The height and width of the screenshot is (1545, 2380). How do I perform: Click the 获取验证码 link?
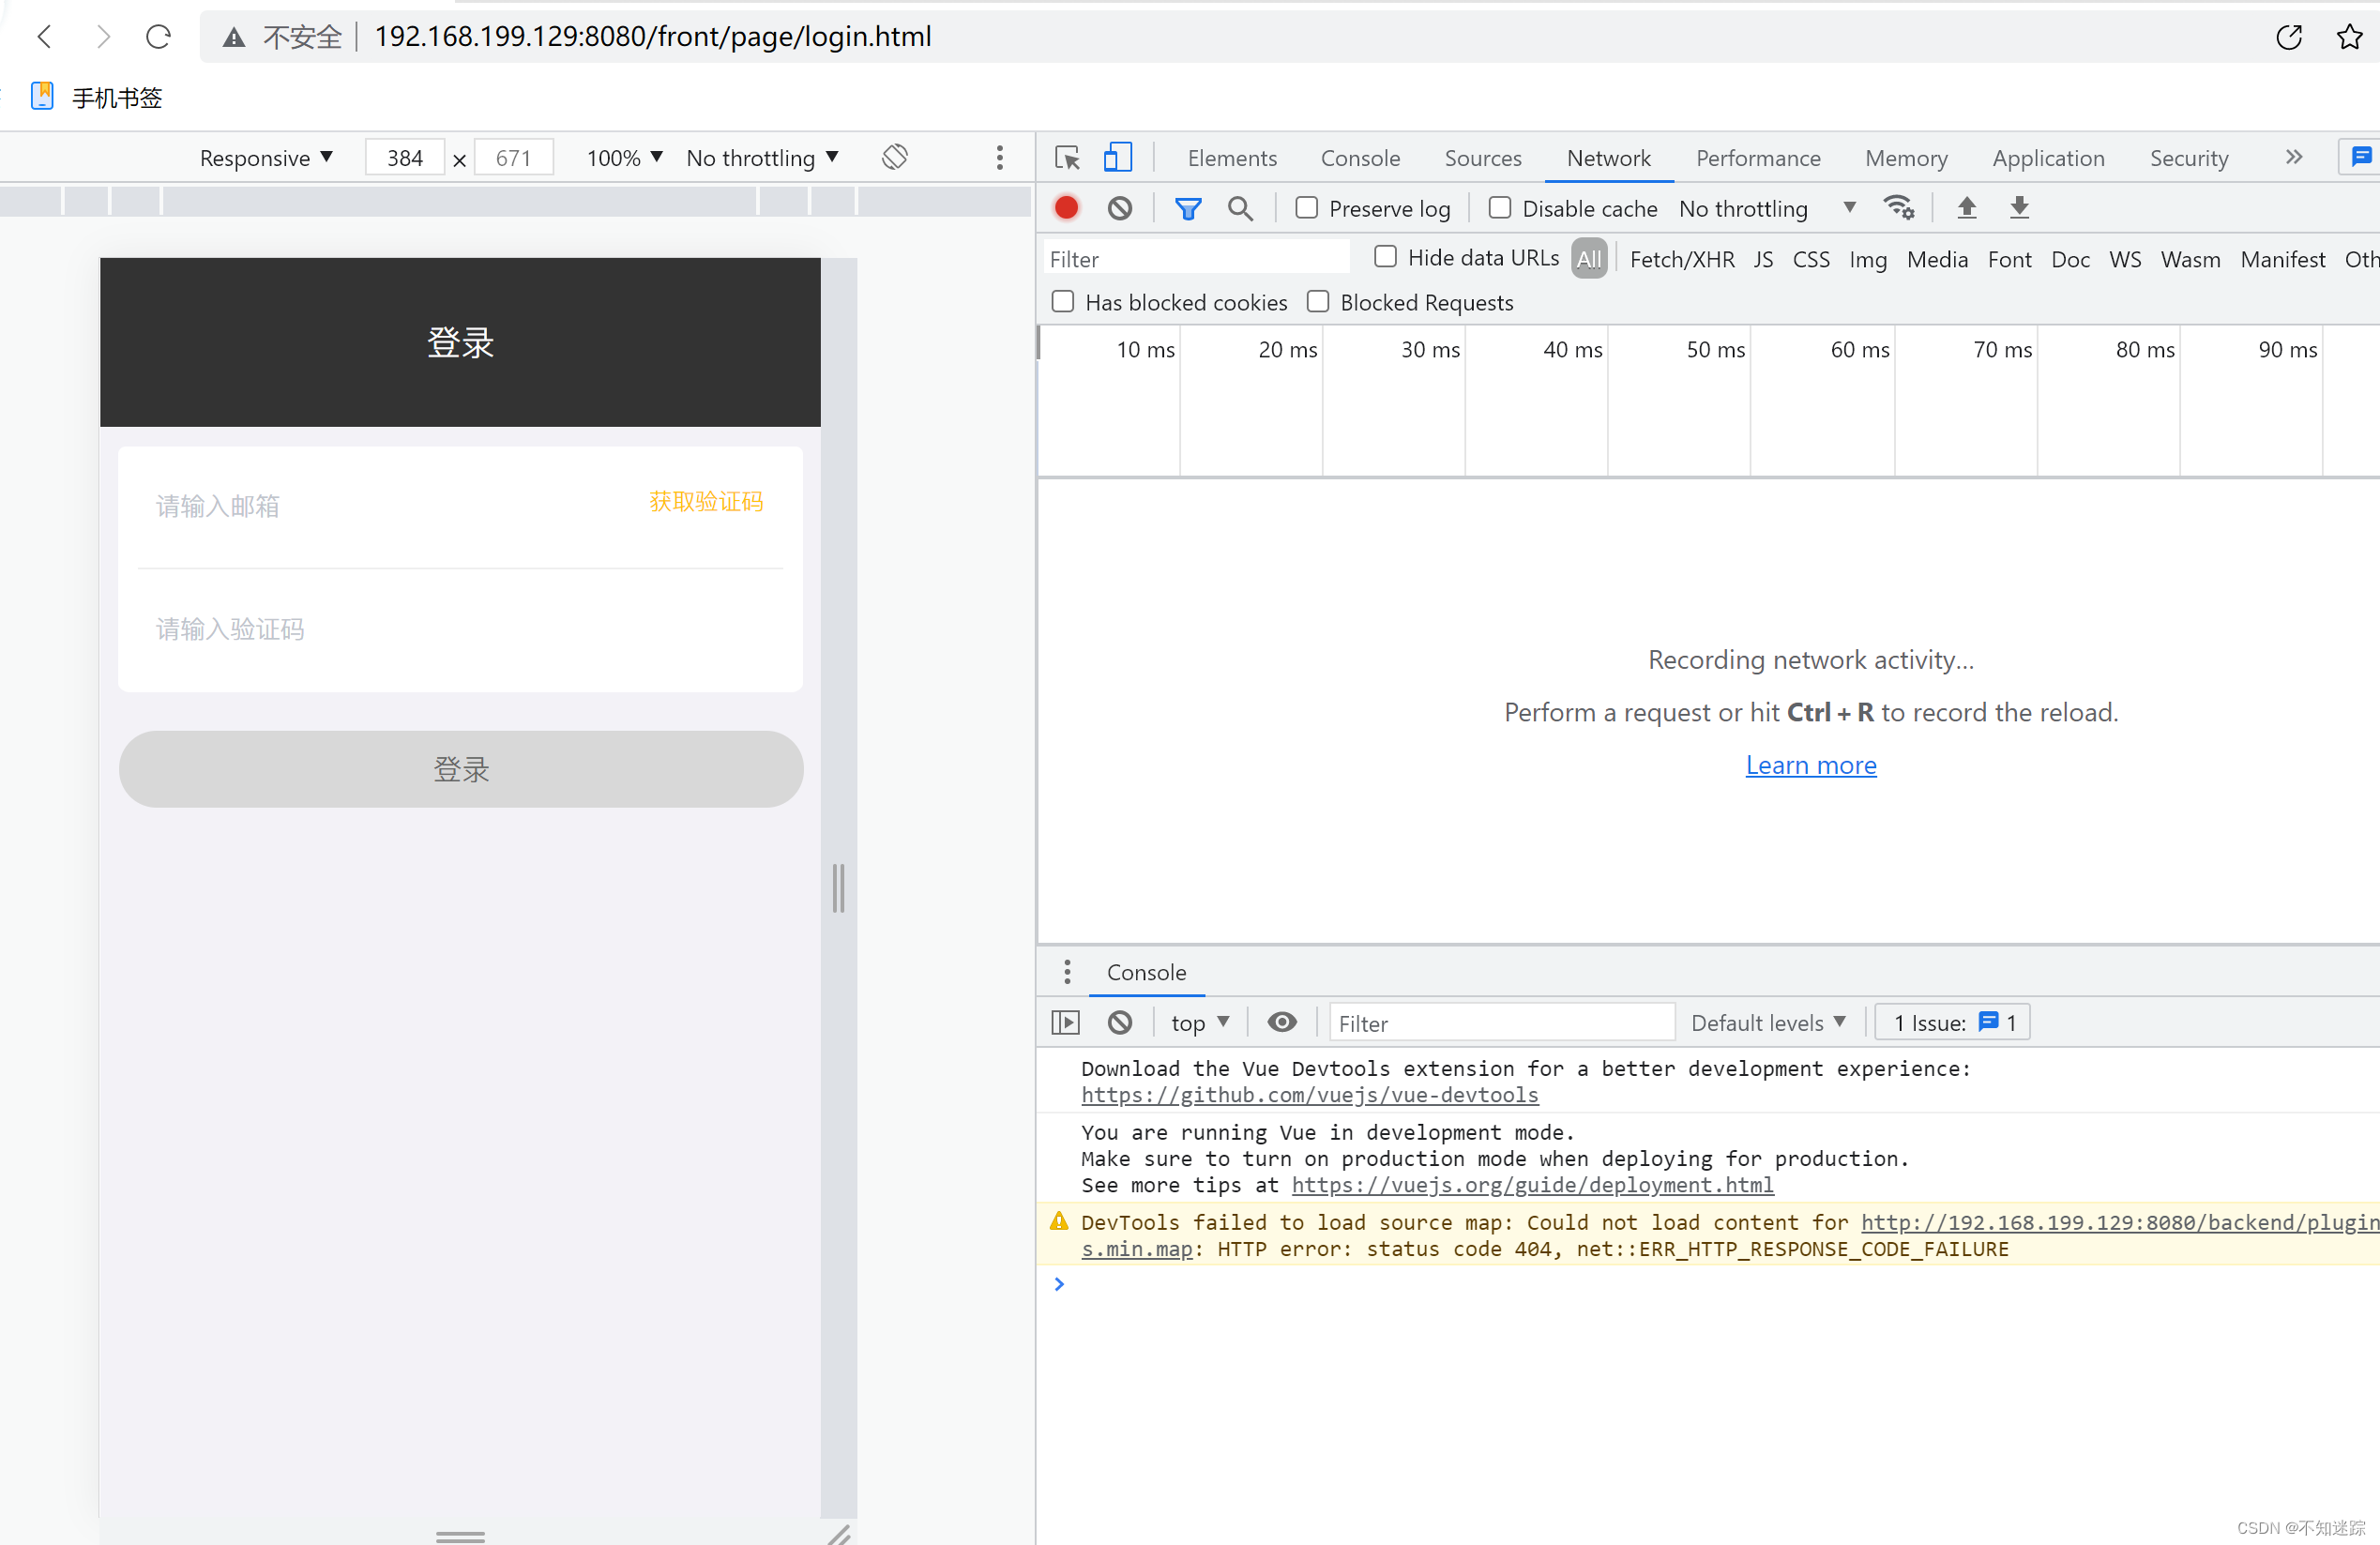705,501
